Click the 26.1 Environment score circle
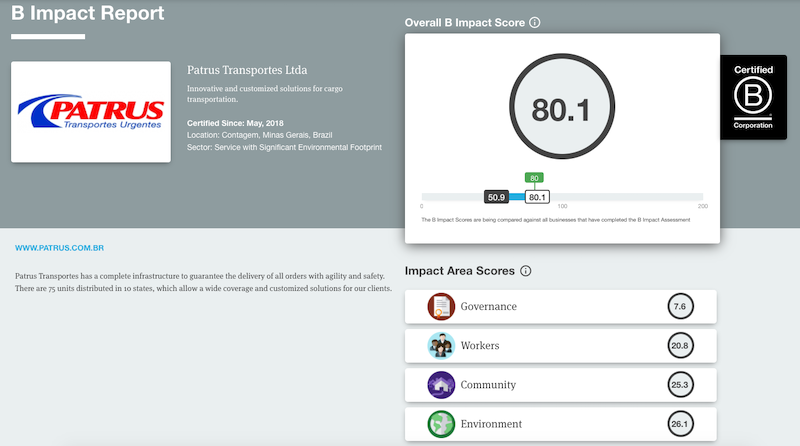Screen dimensions: 800x446 pyautogui.click(x=680, y=424)
